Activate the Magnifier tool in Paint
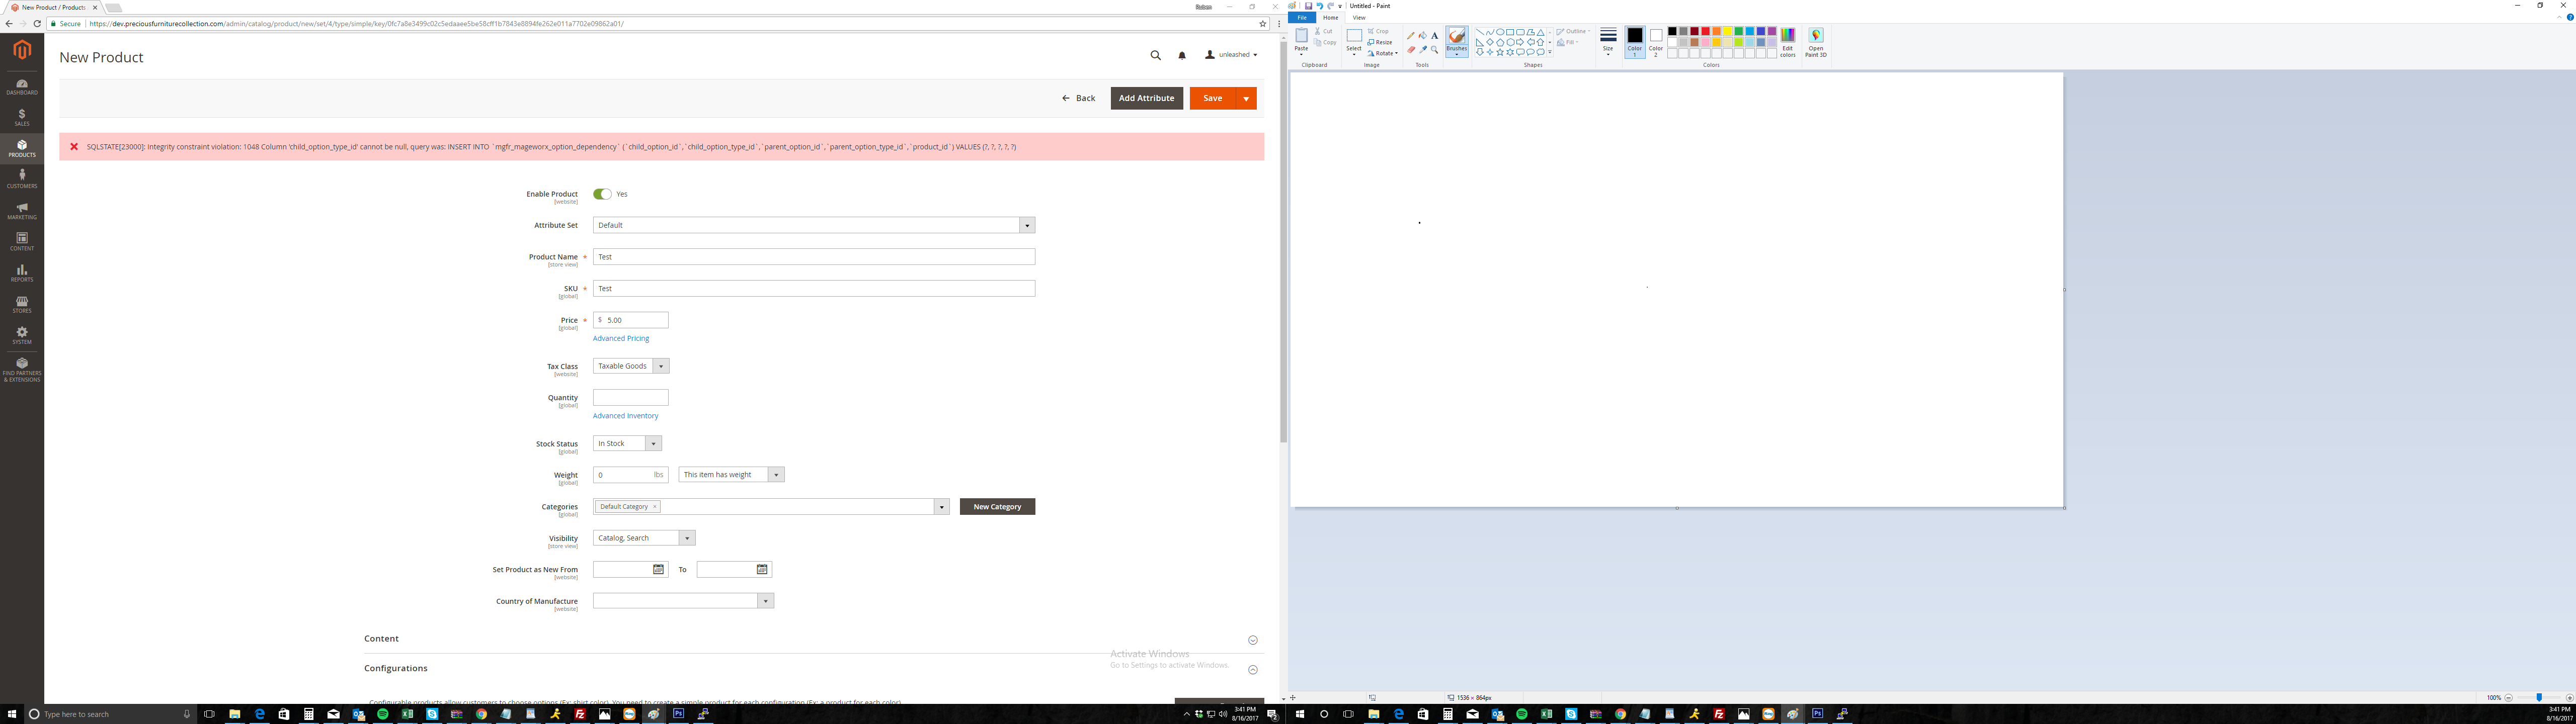Viewport: 2576px width, 724px height. [1434, 50]
